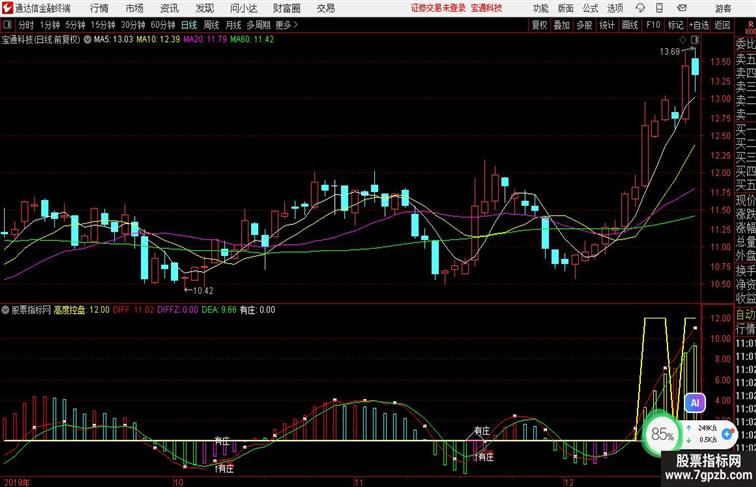Screen dimensions: 756x487
Task: Click the diamond icon at chart top-right
Action: click(x=683, y=40)
